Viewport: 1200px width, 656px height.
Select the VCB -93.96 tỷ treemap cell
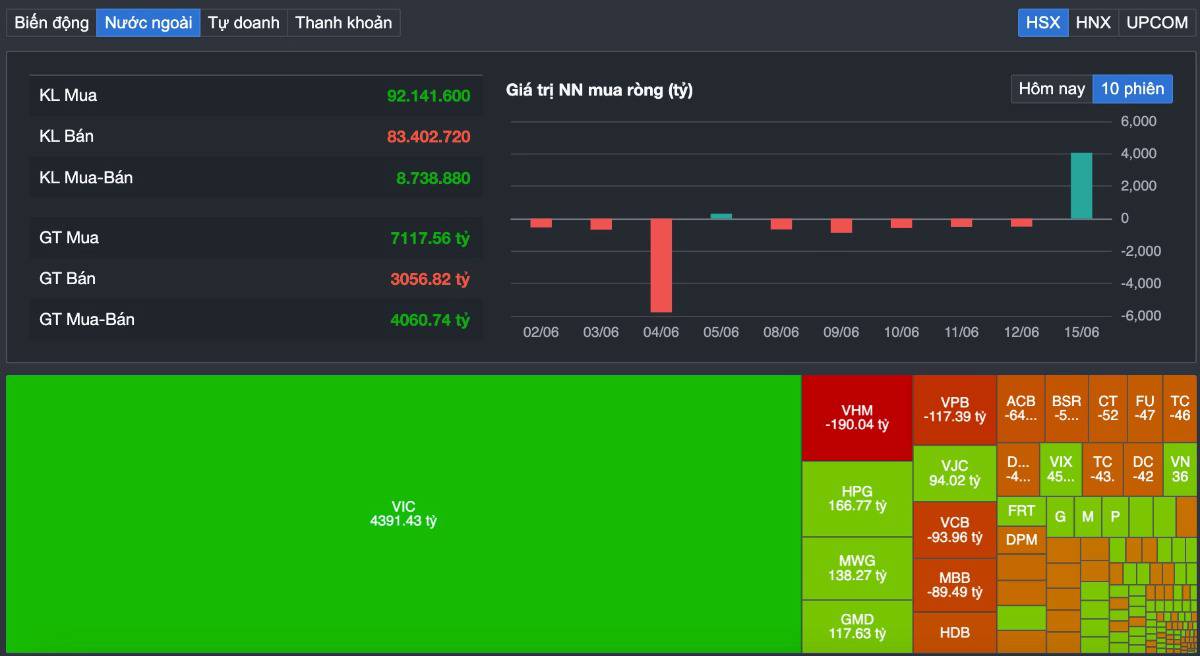[955, 530]
